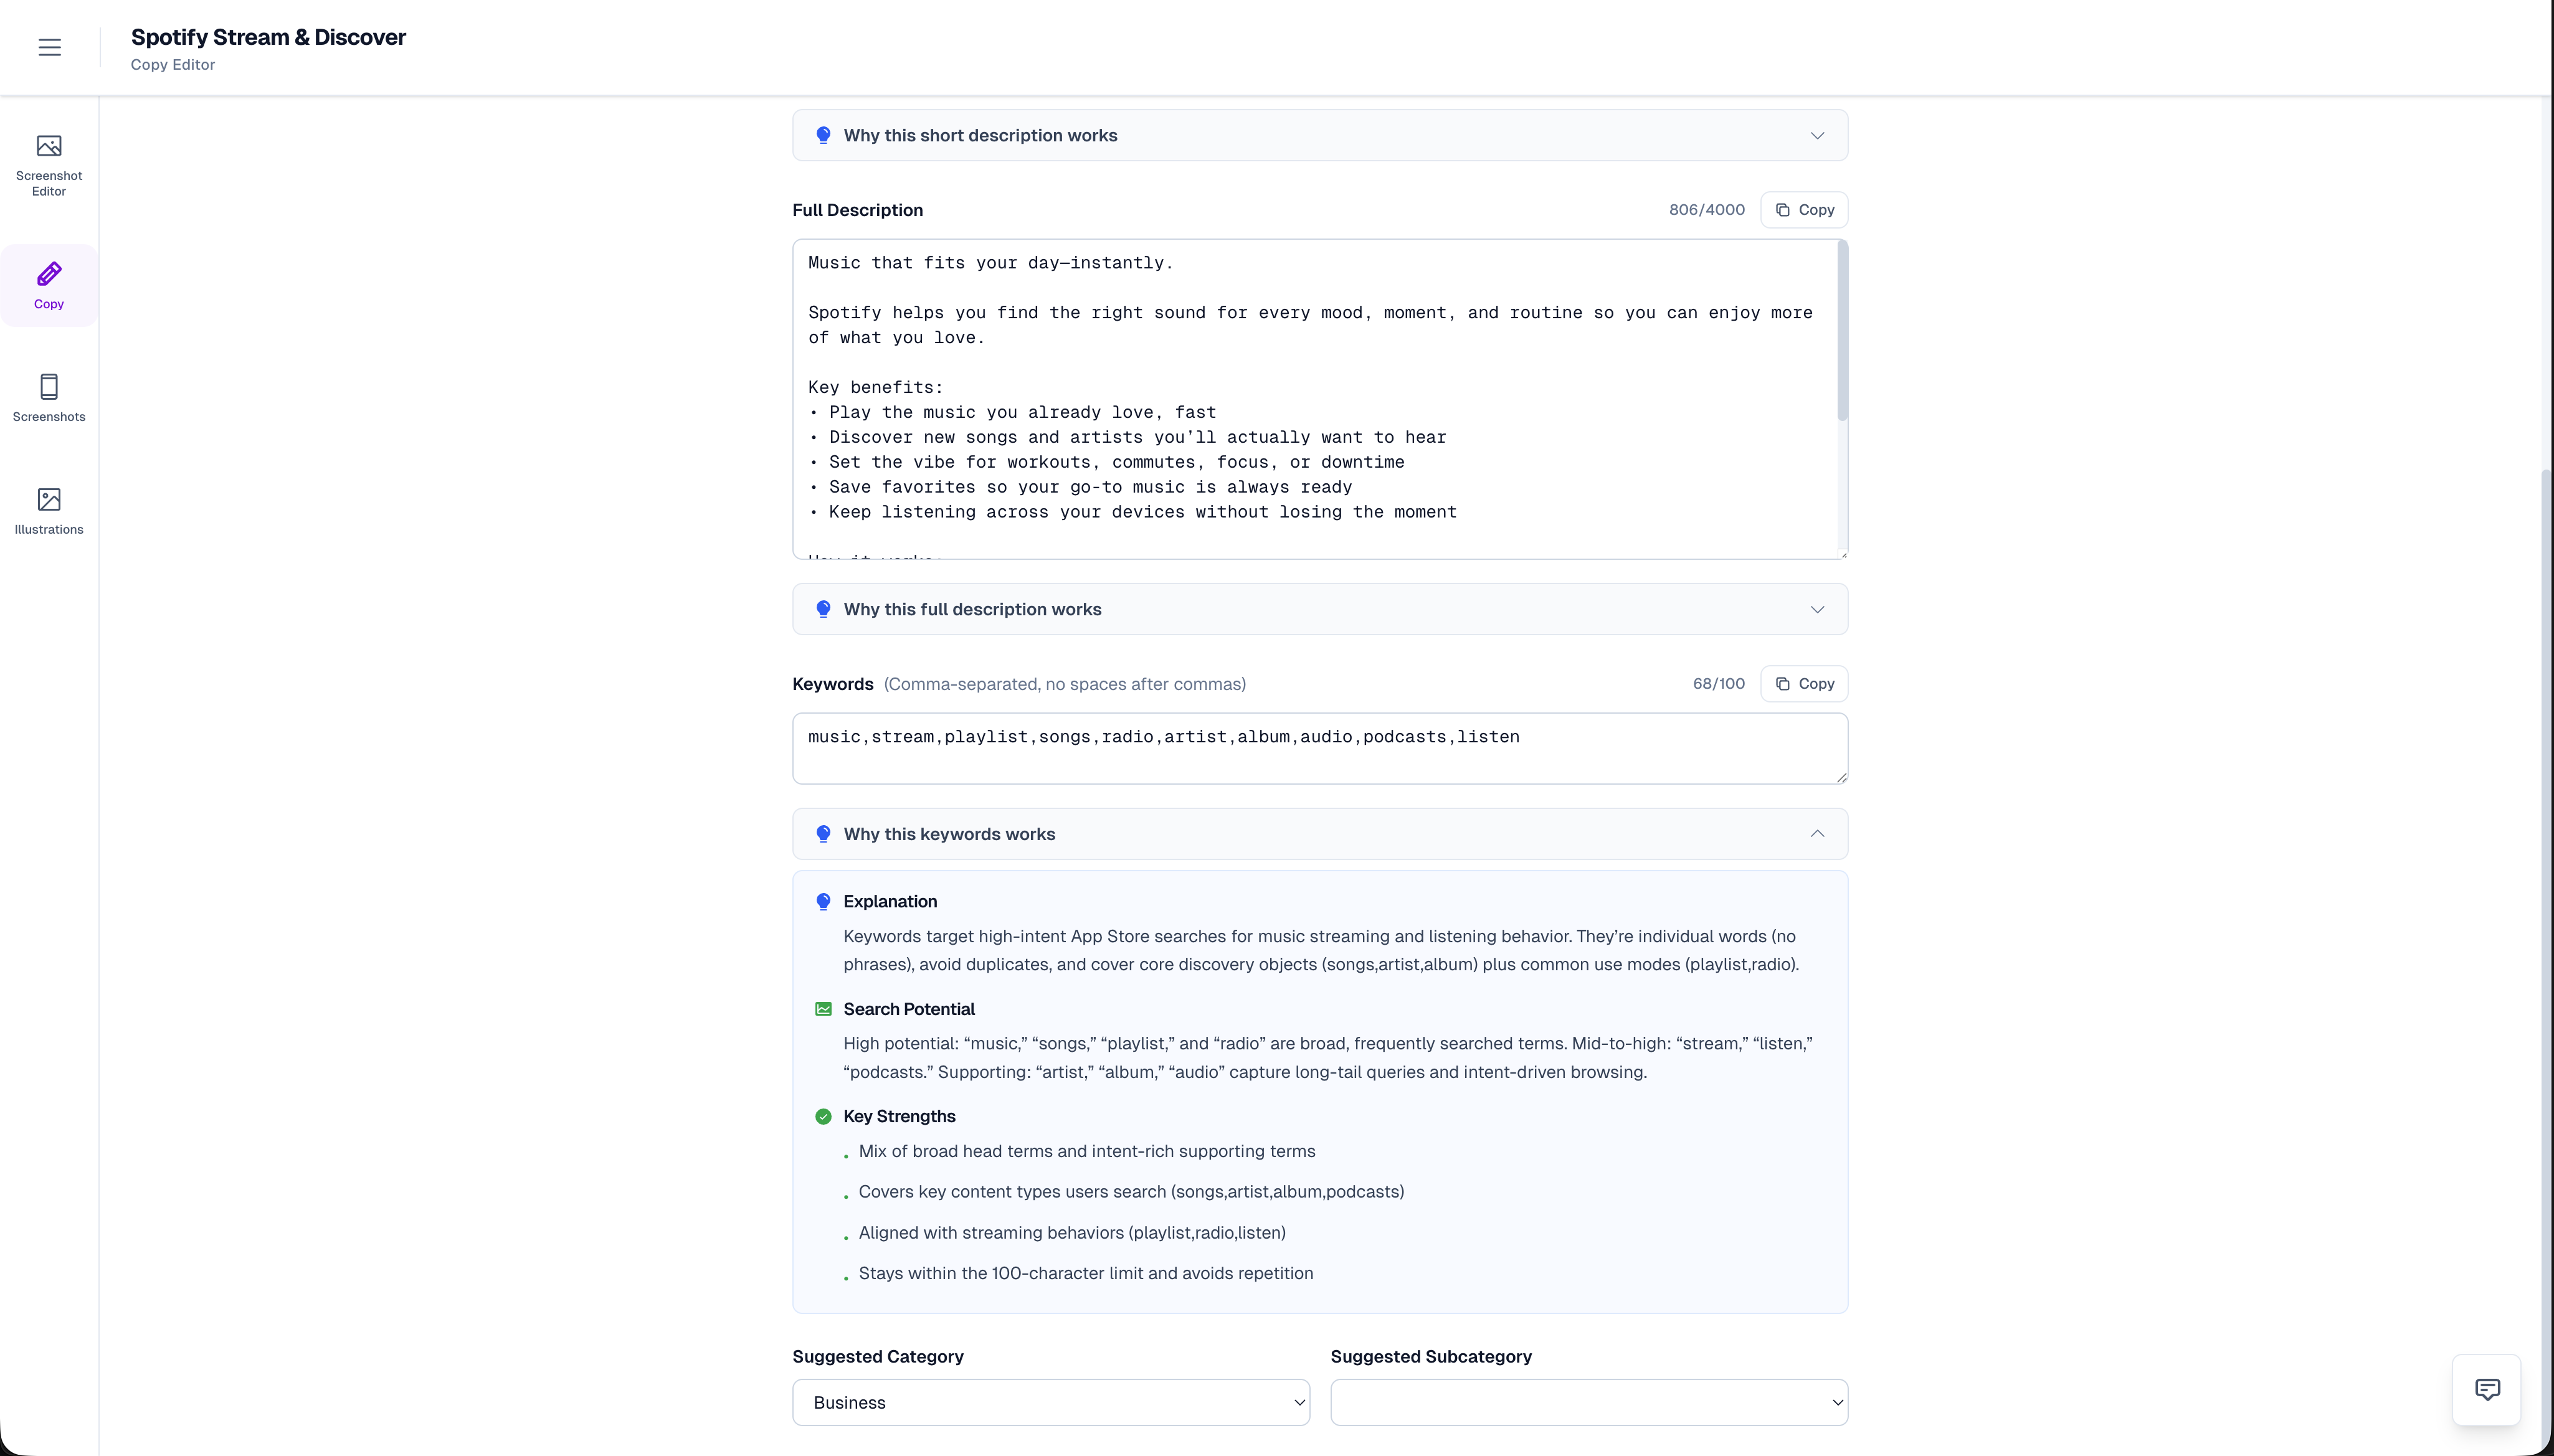This screenshot has width=2554, height=1456.
Task: Click copy icon in Keywords Copy button
Action: (x=1782, y=684)
